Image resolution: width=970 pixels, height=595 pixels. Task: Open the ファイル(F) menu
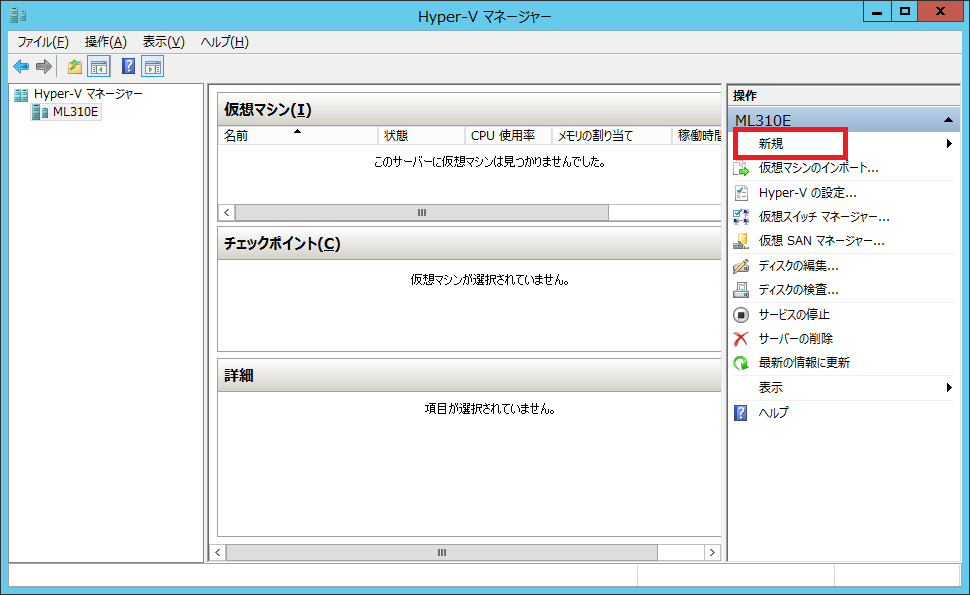click(x=43, y=42)
